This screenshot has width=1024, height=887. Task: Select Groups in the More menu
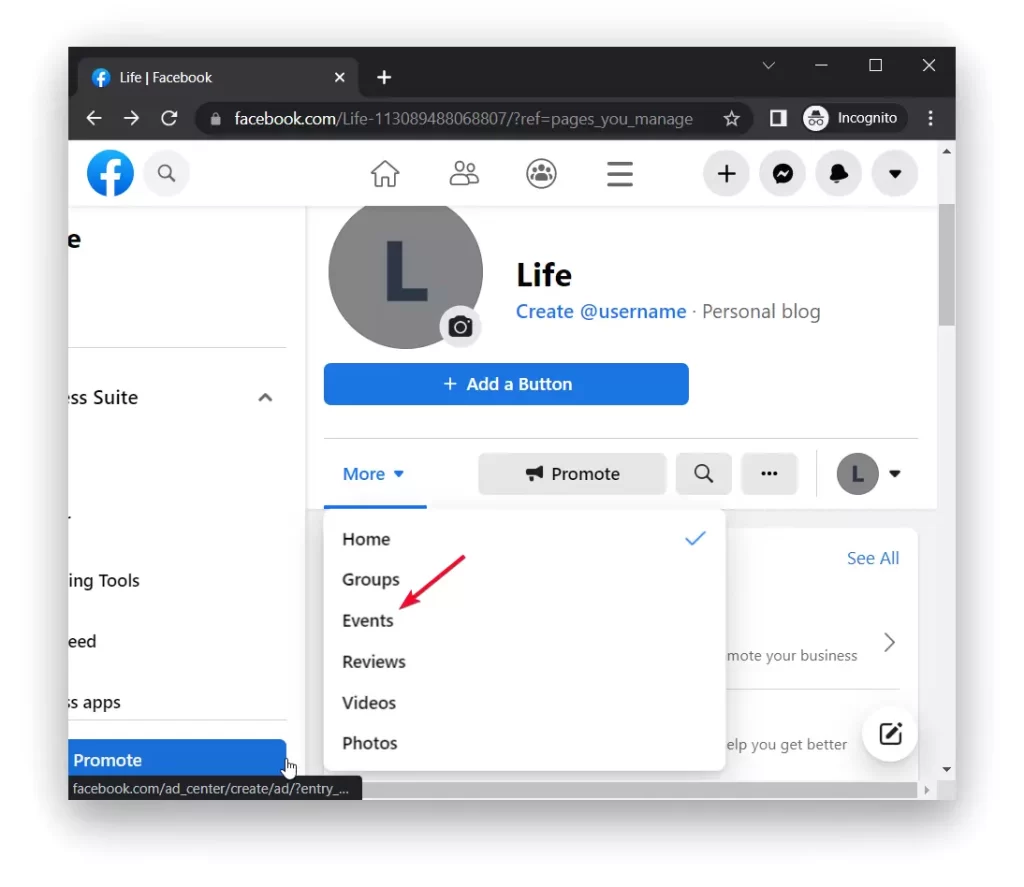[524, 580]
